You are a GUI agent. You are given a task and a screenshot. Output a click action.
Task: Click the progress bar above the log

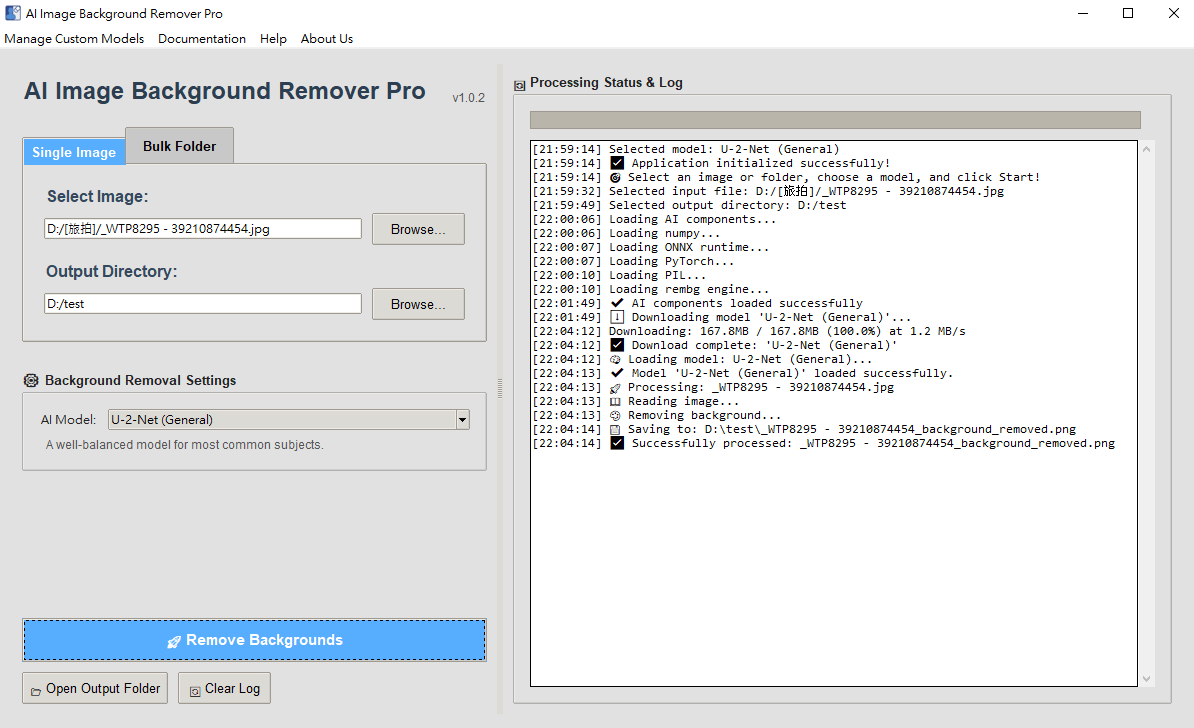835,120
